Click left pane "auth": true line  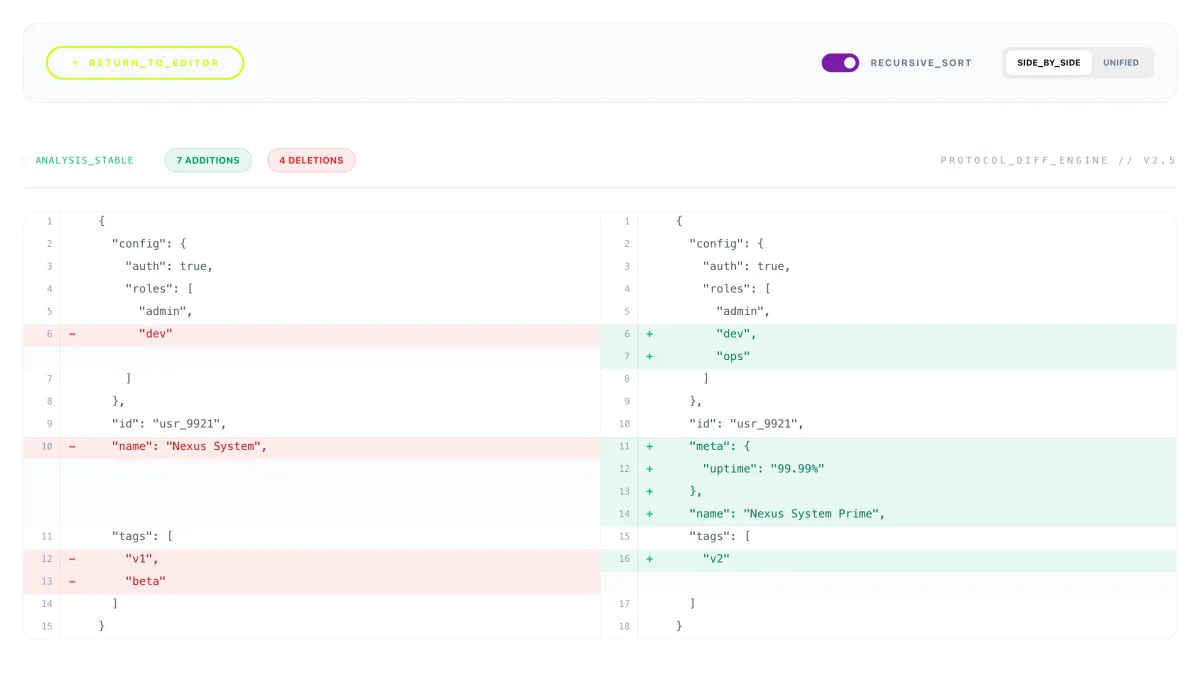(312, 266)
